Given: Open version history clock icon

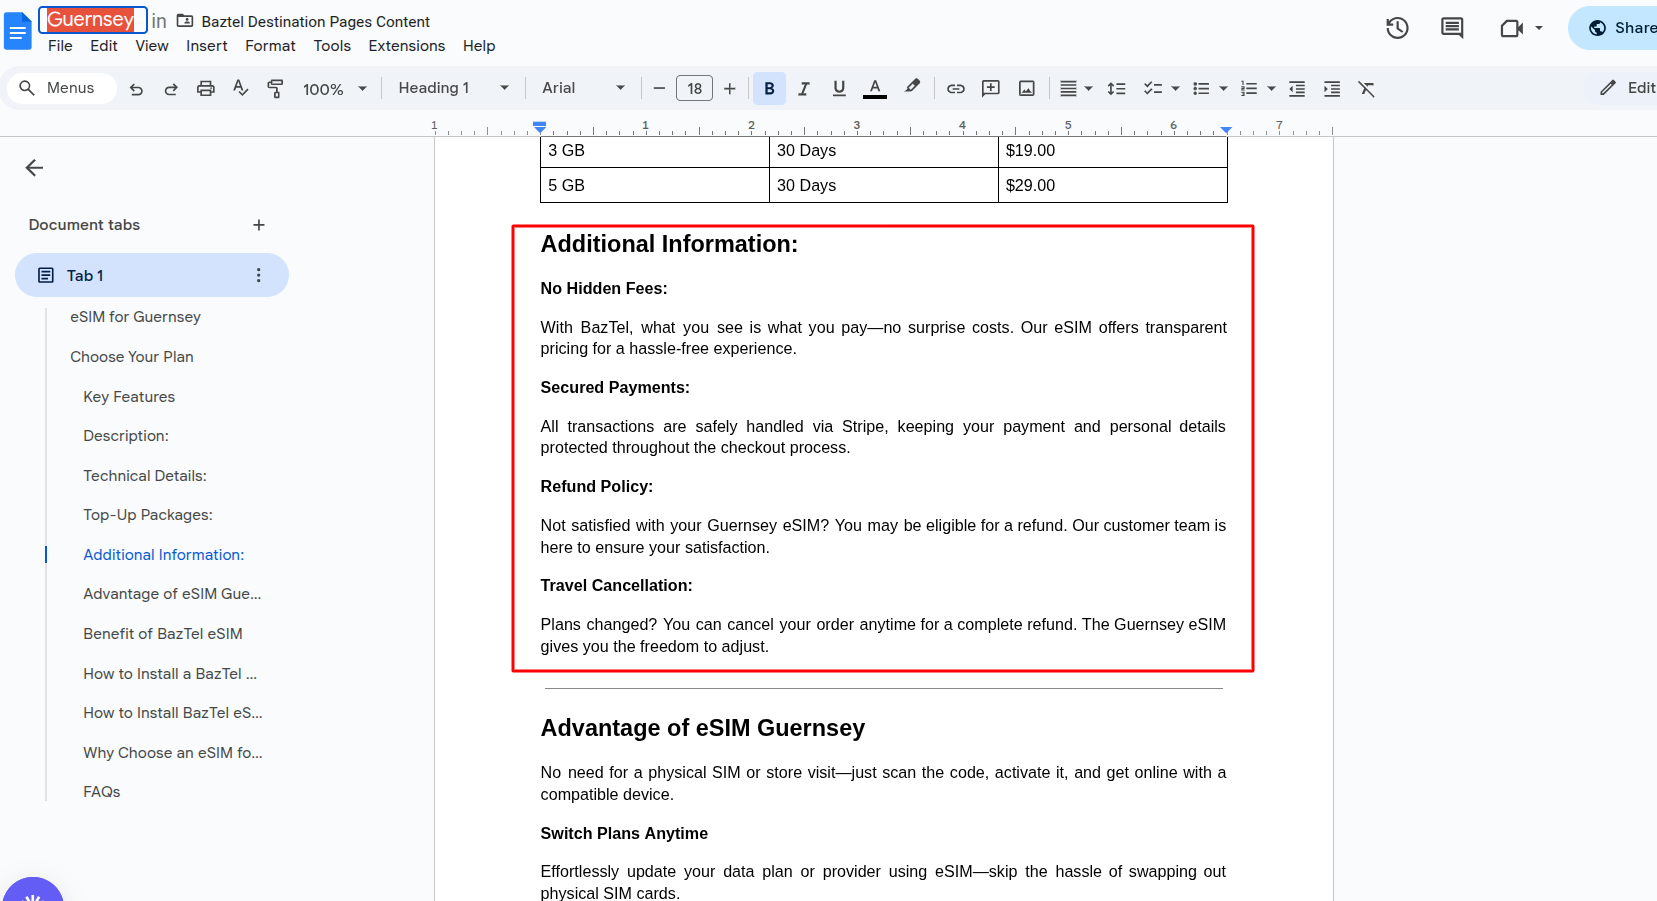Looking at the screenshot, I should [x=1397, y=28].
